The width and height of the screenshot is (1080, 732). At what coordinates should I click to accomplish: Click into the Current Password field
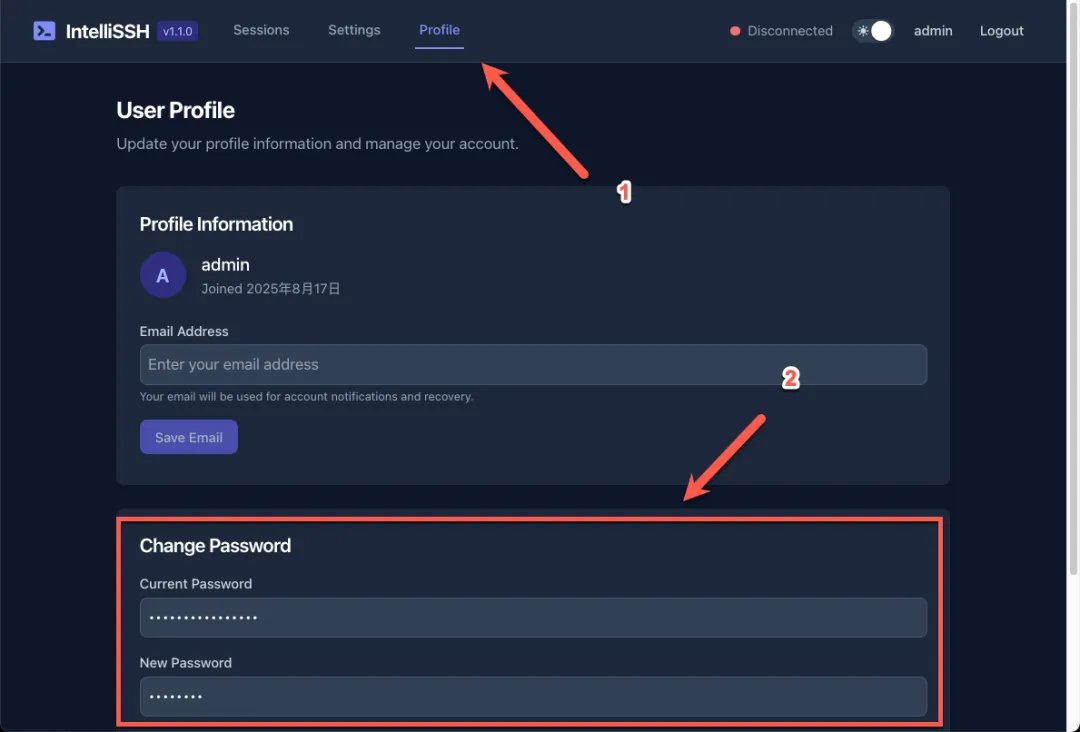[533, 618]
